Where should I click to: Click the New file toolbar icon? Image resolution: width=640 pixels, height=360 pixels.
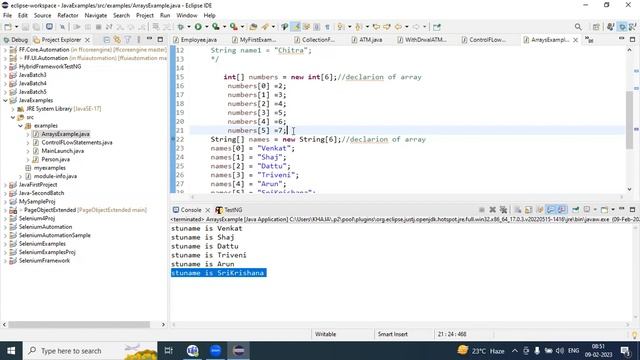pyautogui.click(x=8, y=27)
